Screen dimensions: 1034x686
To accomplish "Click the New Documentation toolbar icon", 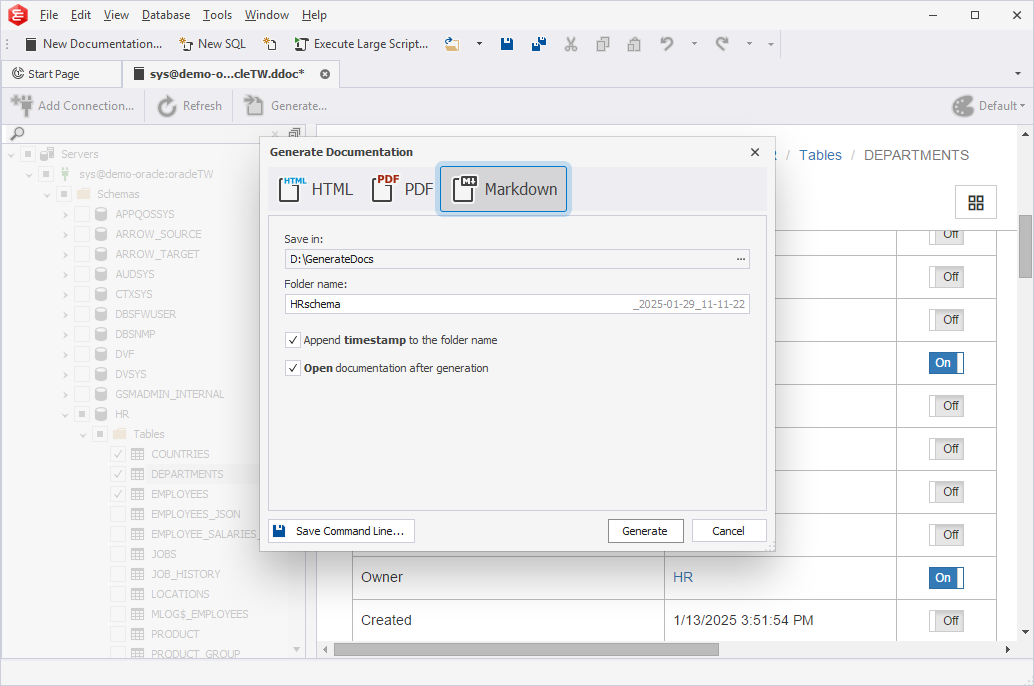I will (30, 44).
